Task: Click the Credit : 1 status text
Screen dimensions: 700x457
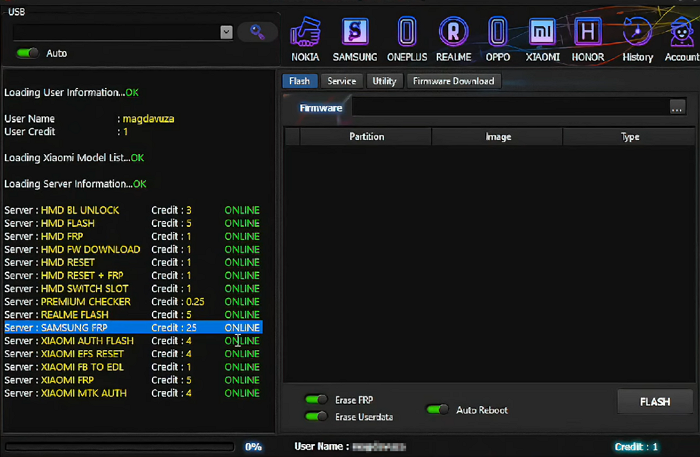Action: click(x=636, y=447)
